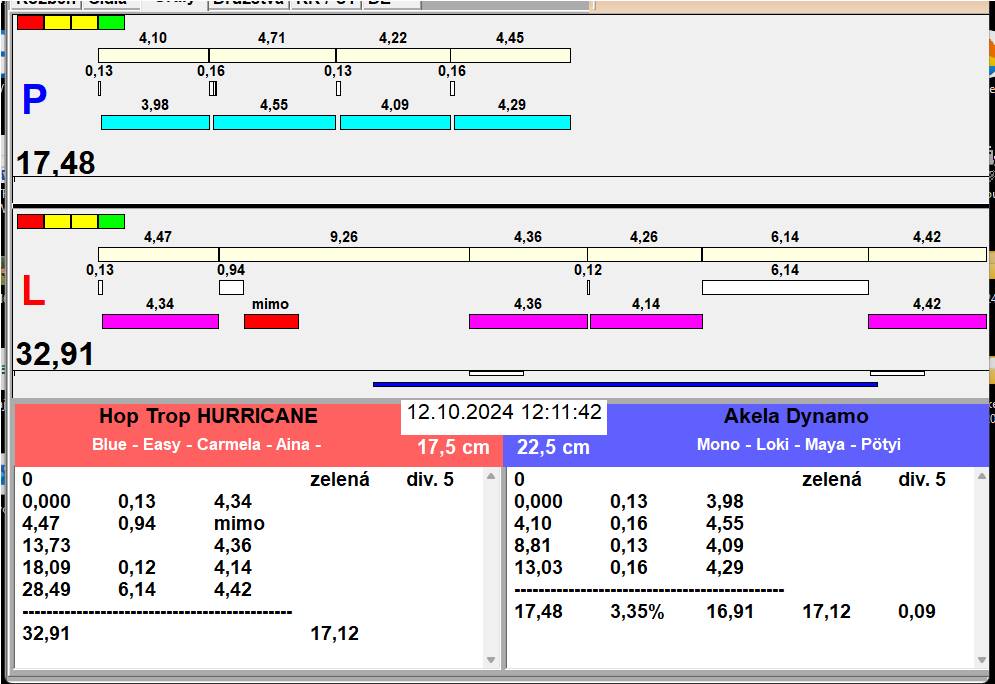995x684 pixels.
Task: Select the magenta 4,34 run bar
Action: [160, 321]
